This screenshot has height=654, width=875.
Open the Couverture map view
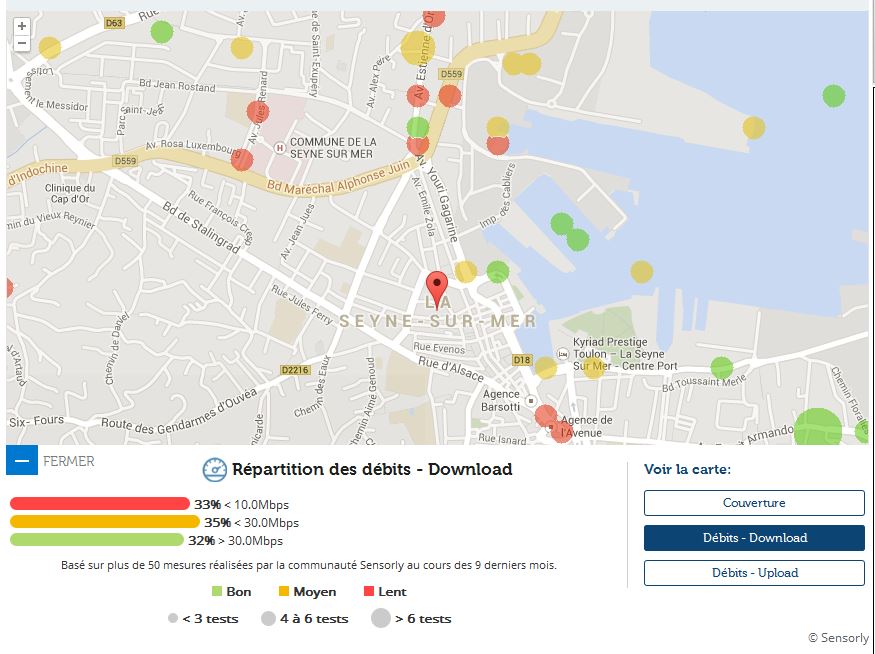754,503
